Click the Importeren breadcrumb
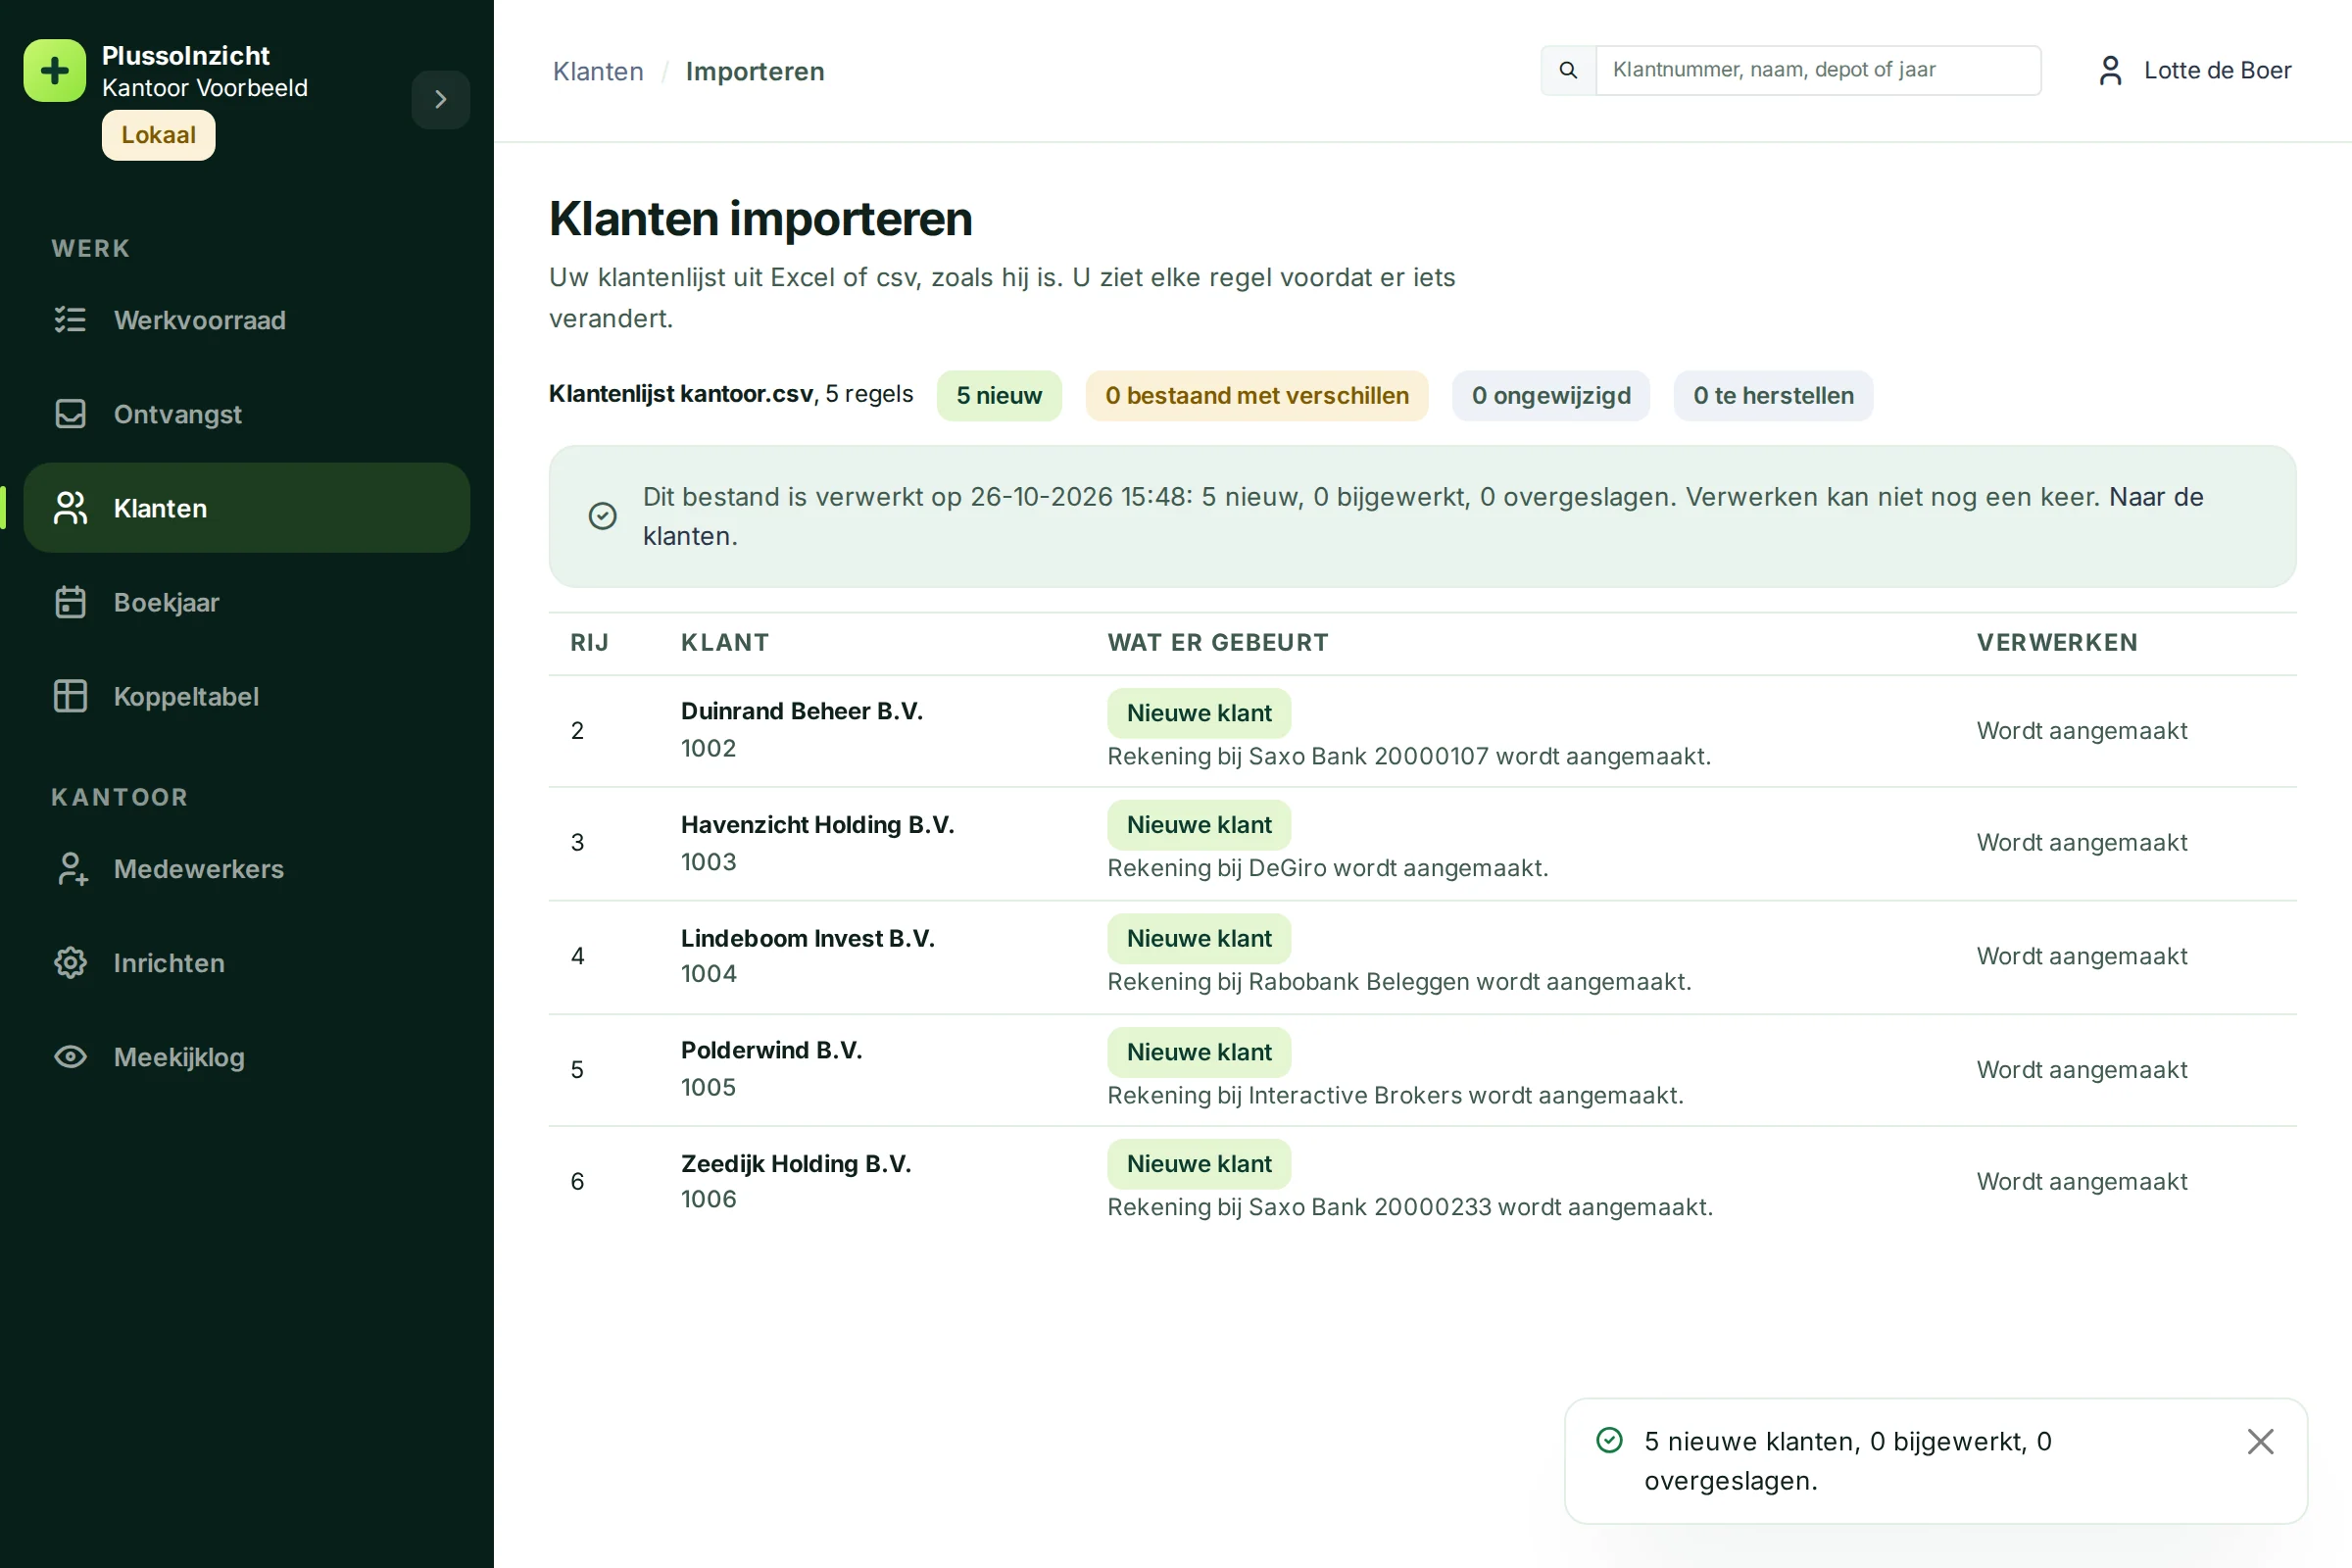 [755, 71]
